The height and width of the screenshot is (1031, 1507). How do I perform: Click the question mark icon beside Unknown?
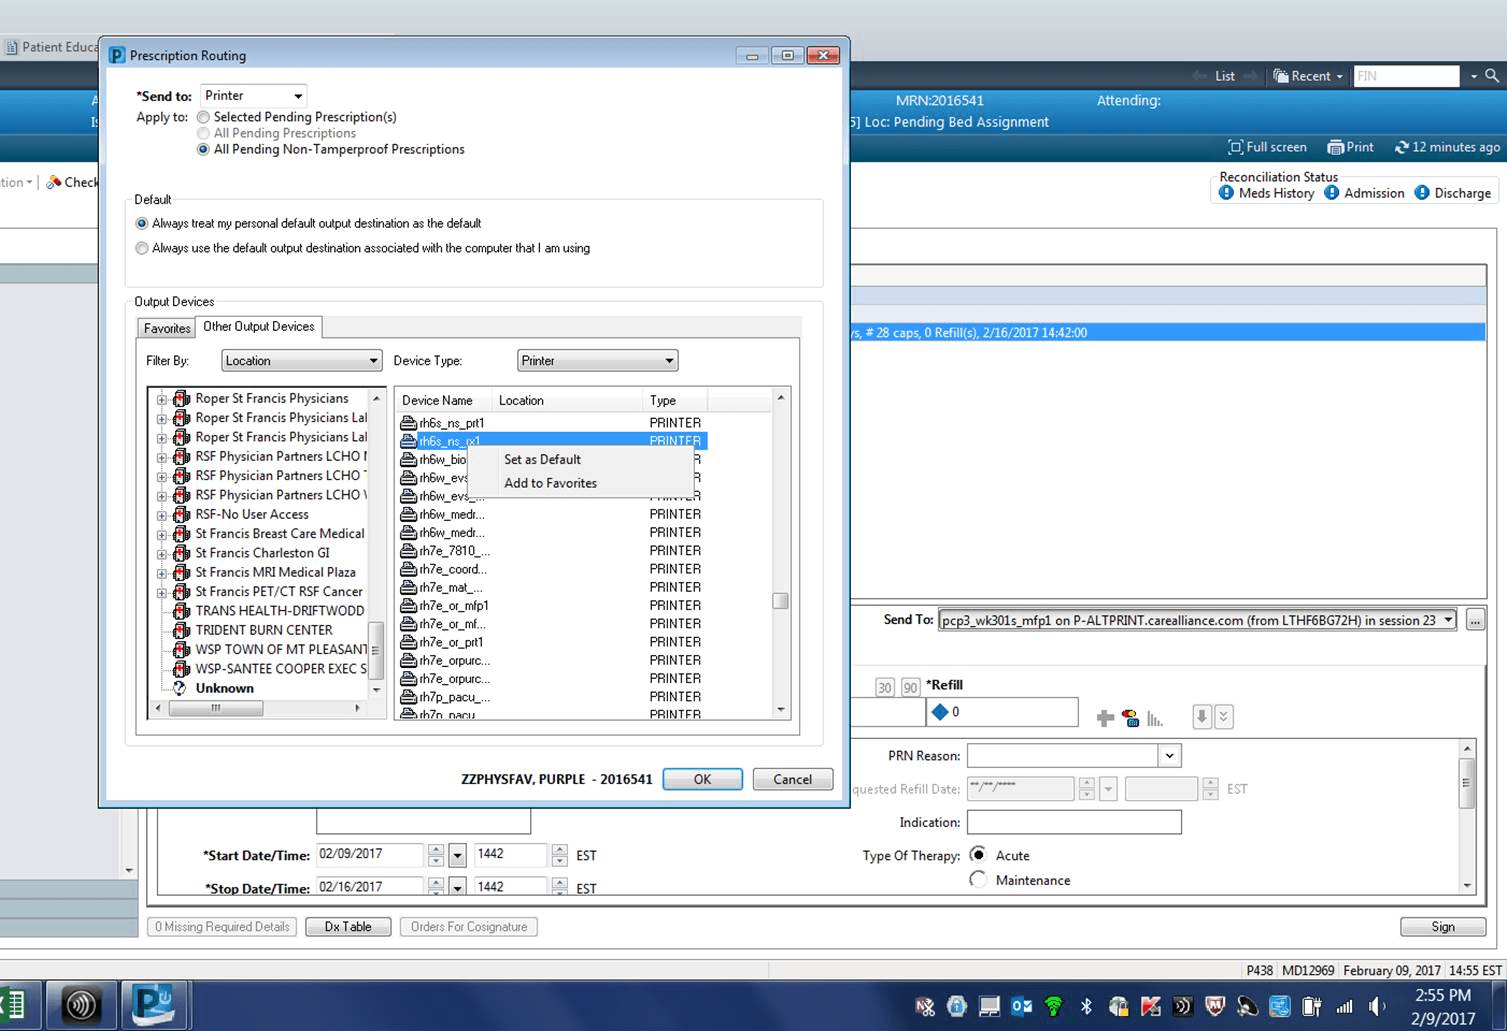(x=180, y=688)
